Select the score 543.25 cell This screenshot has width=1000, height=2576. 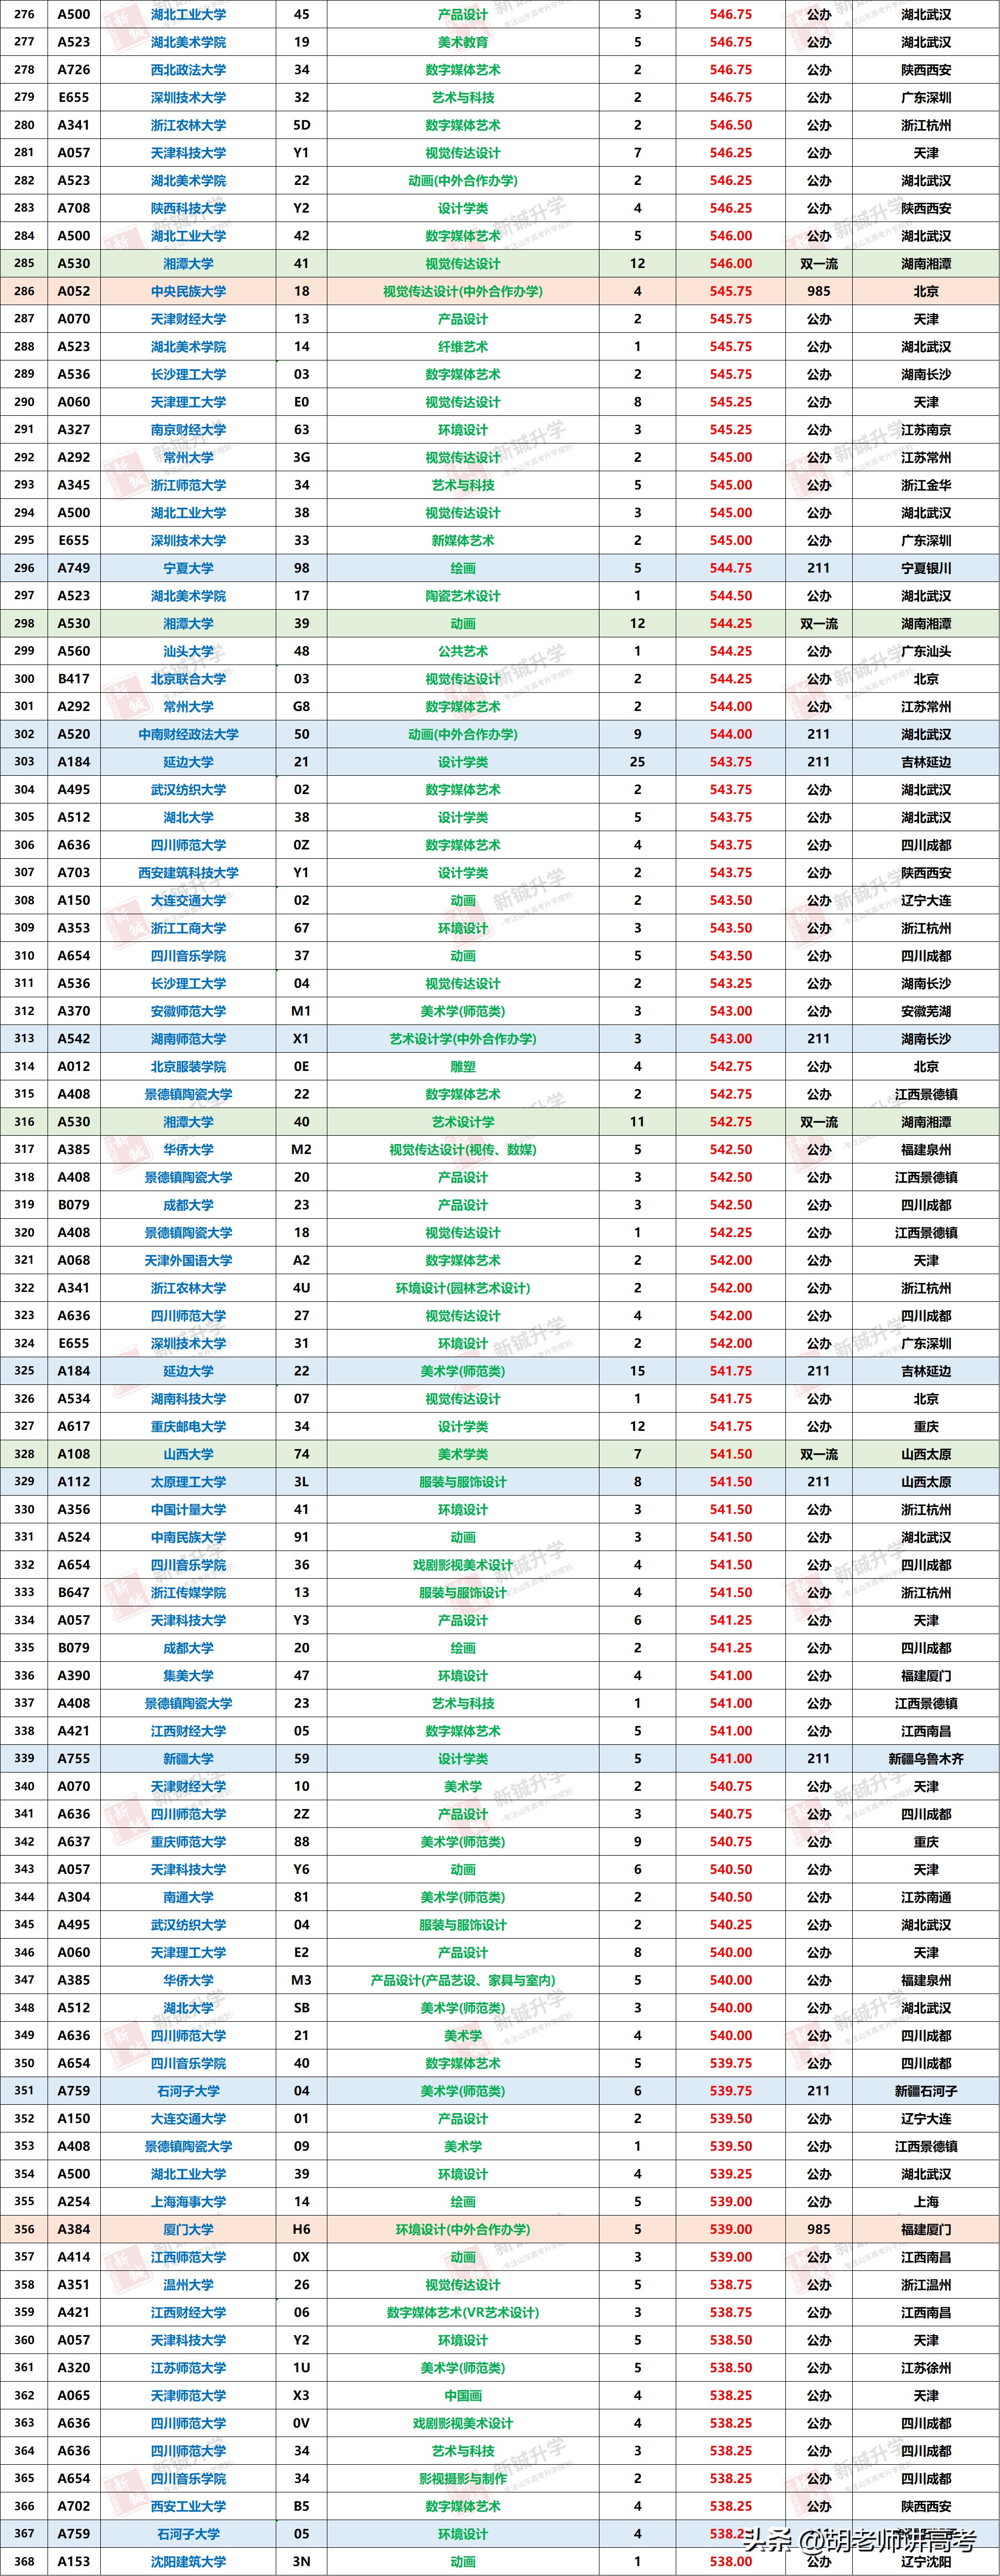[731, 983]
